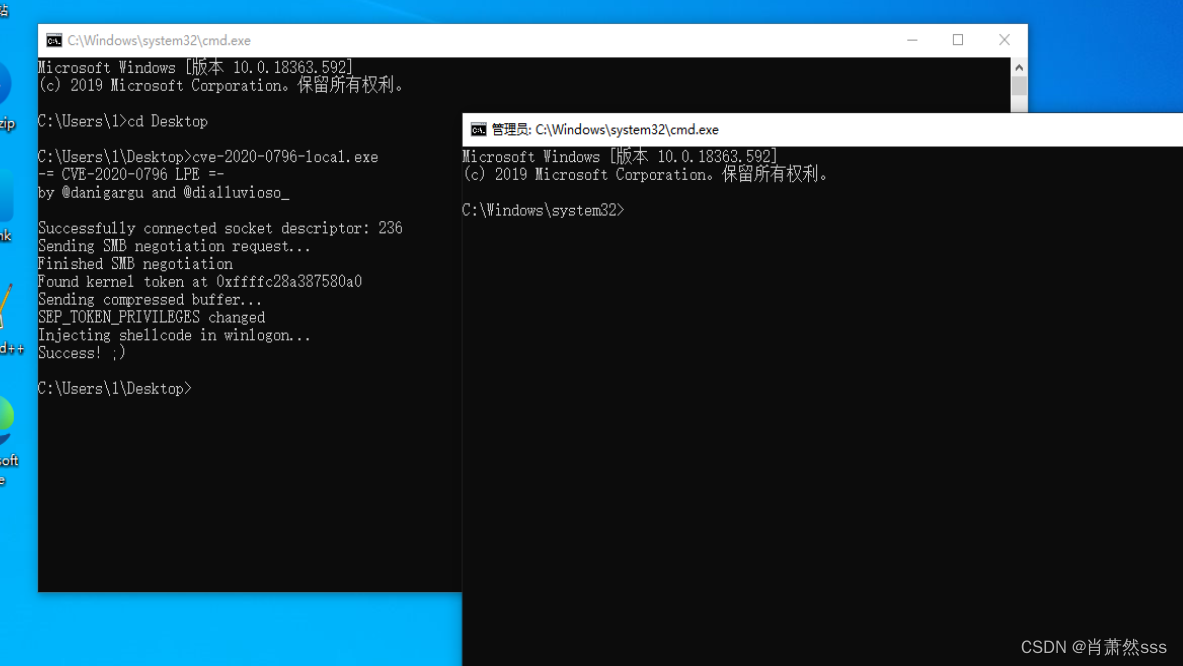Click the 'Finished SMB negotiation' line
Viewport: 1183px width, 666px height.
(x=136, y=264)
